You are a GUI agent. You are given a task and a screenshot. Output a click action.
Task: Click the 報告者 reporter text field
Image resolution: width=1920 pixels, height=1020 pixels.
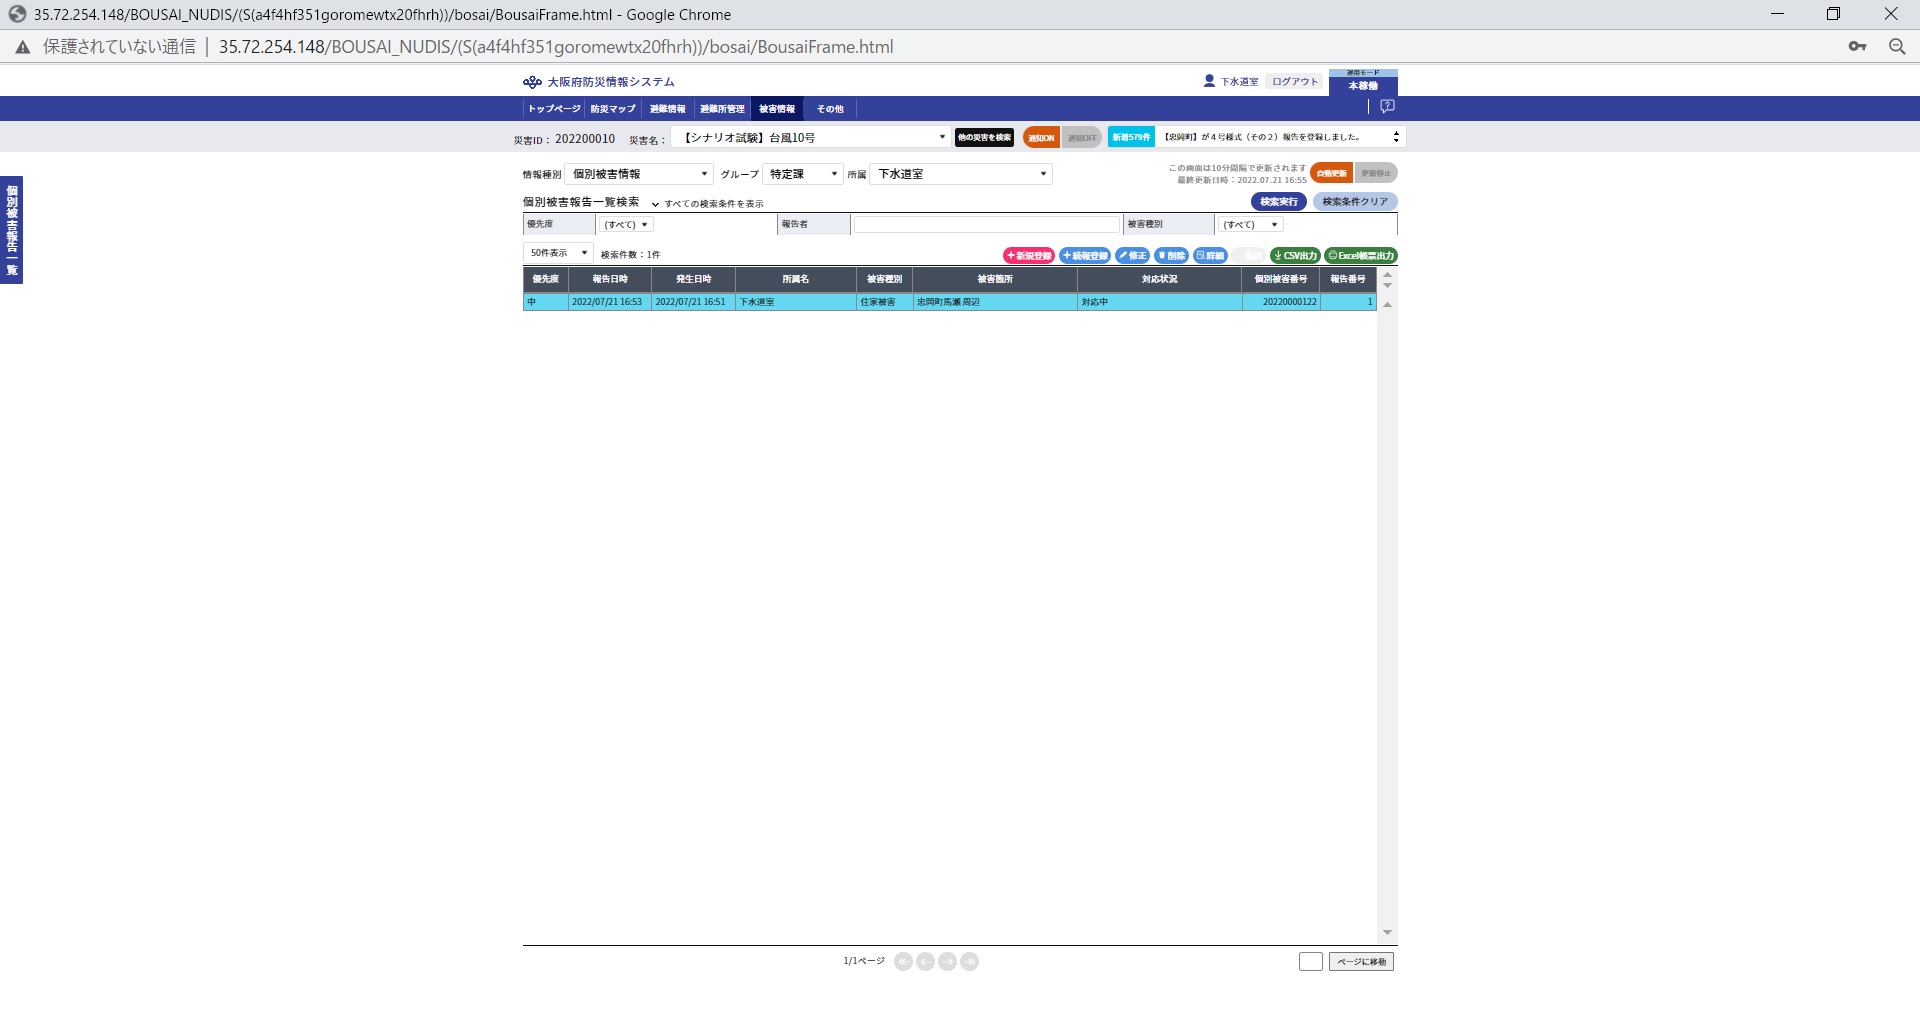pos(986,225)
